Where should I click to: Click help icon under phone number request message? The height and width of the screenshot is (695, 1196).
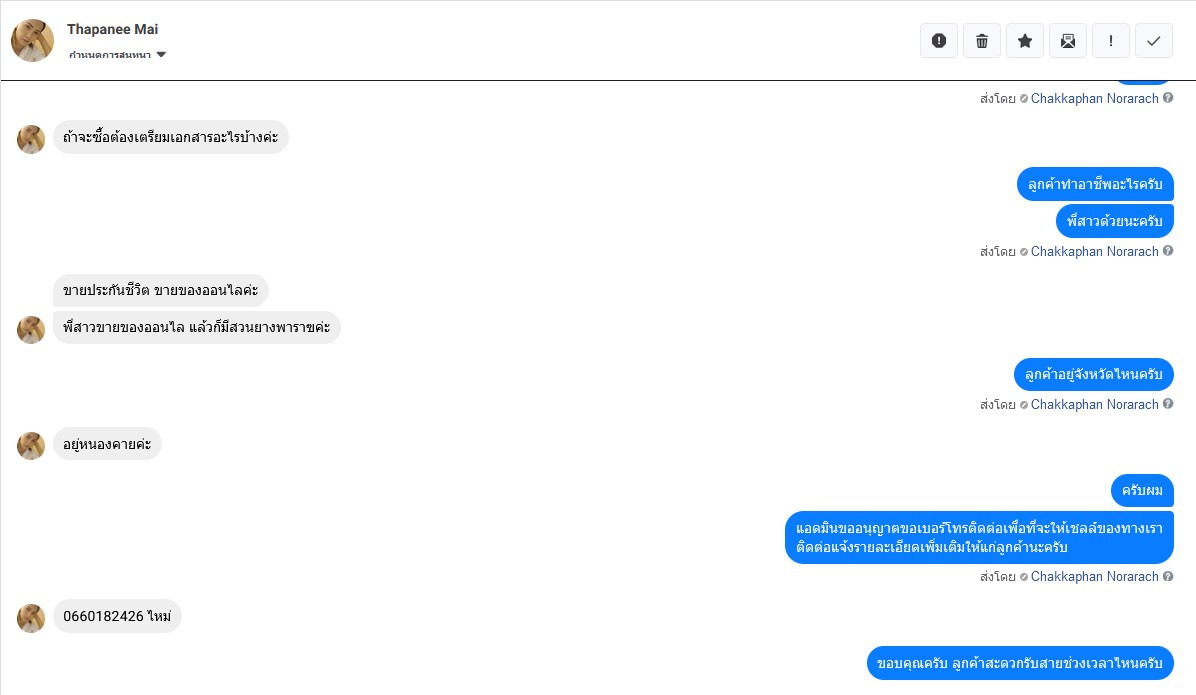pos(1168,576)
